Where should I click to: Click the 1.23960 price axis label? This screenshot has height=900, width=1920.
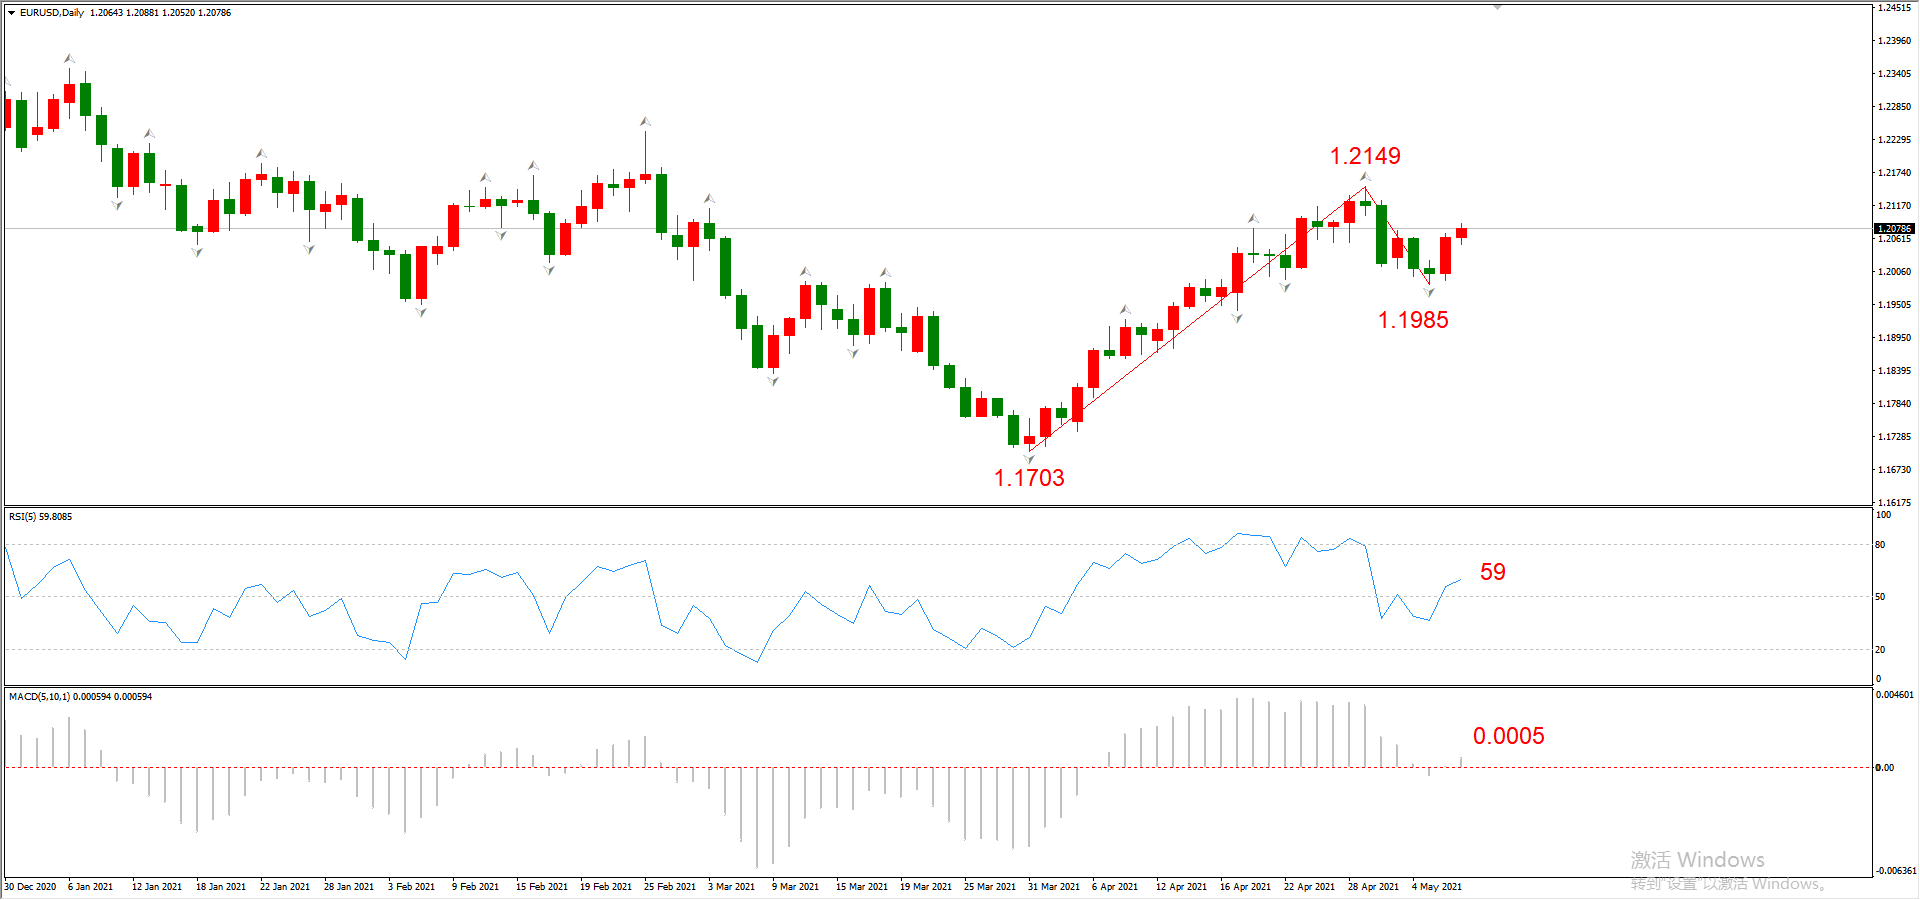1894,41
